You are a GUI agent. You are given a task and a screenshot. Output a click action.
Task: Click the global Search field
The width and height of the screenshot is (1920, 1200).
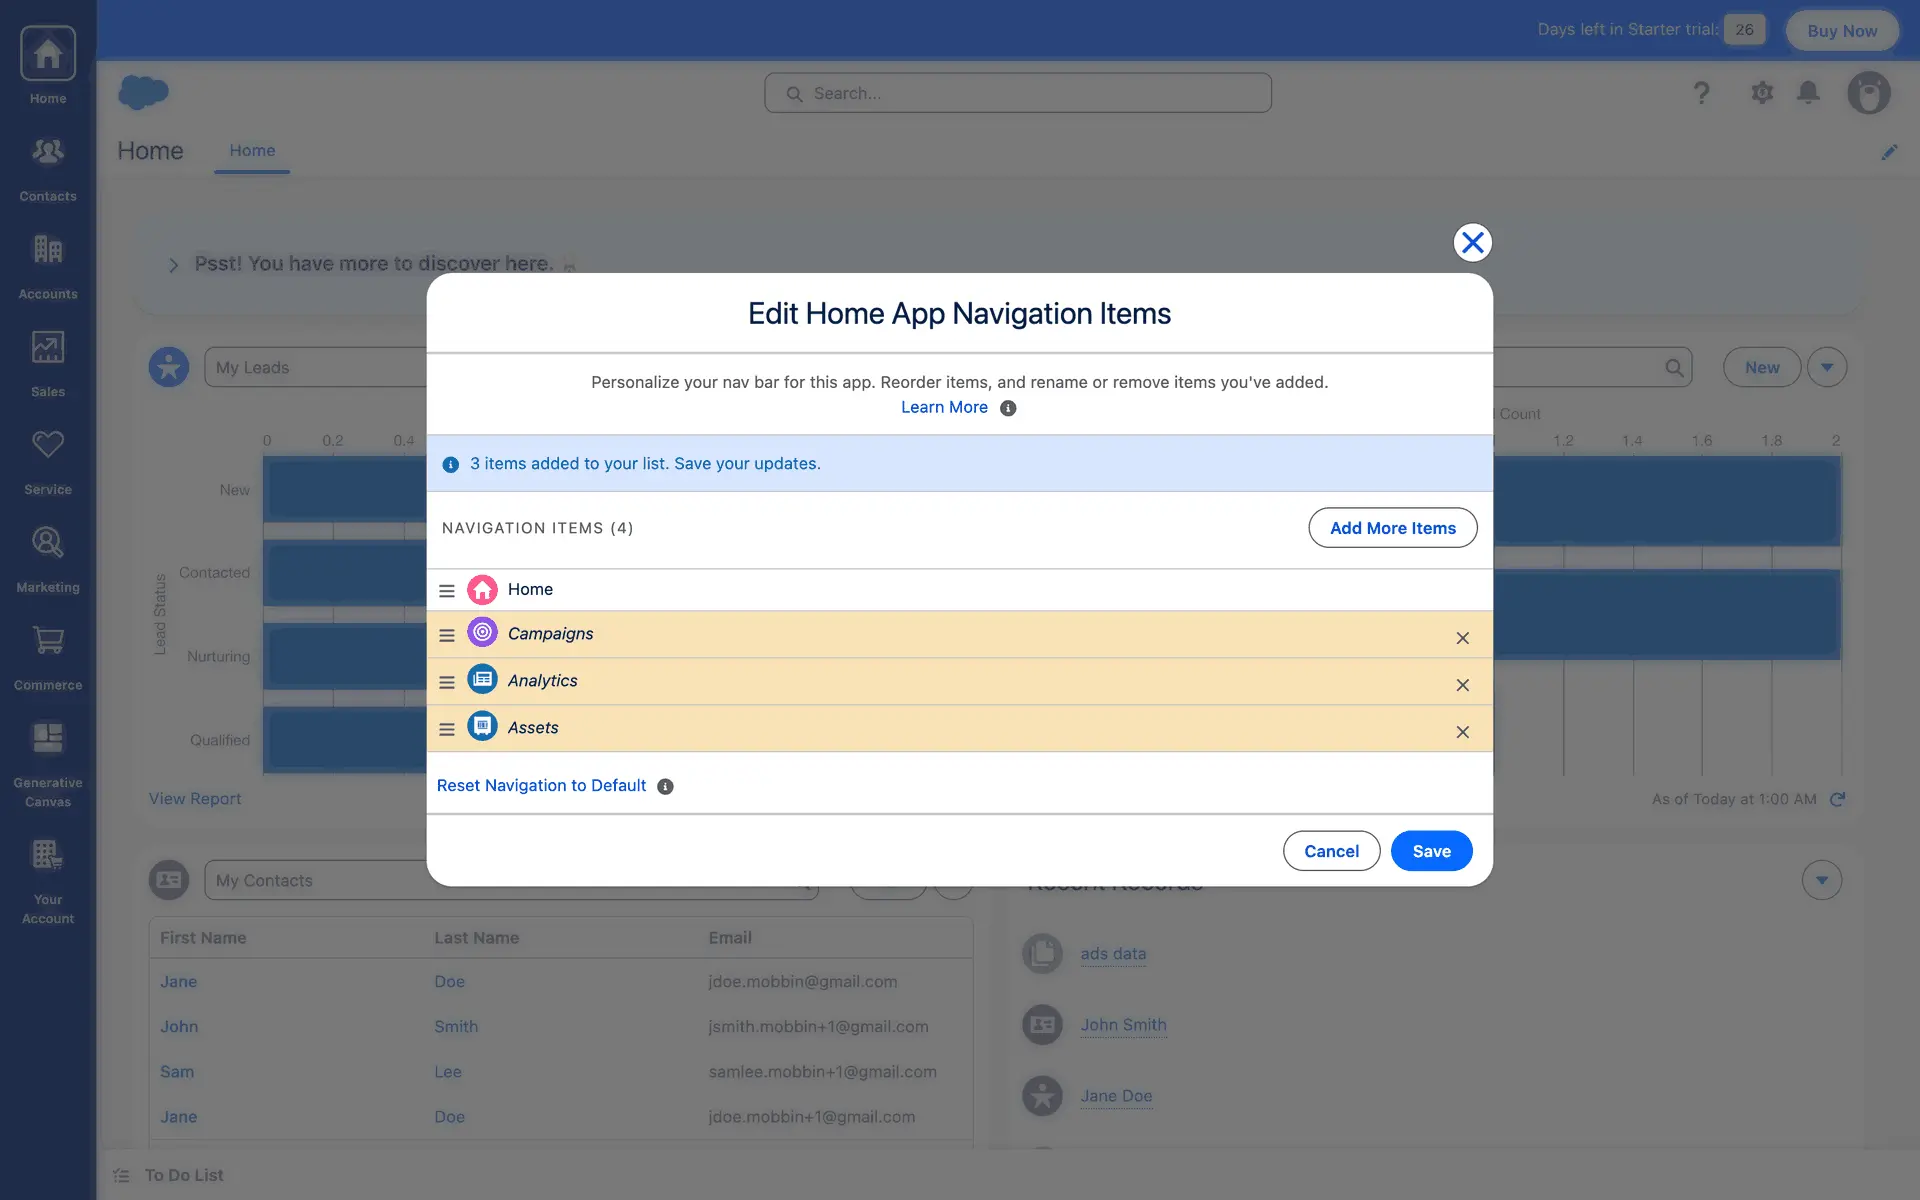(1018, 93)
